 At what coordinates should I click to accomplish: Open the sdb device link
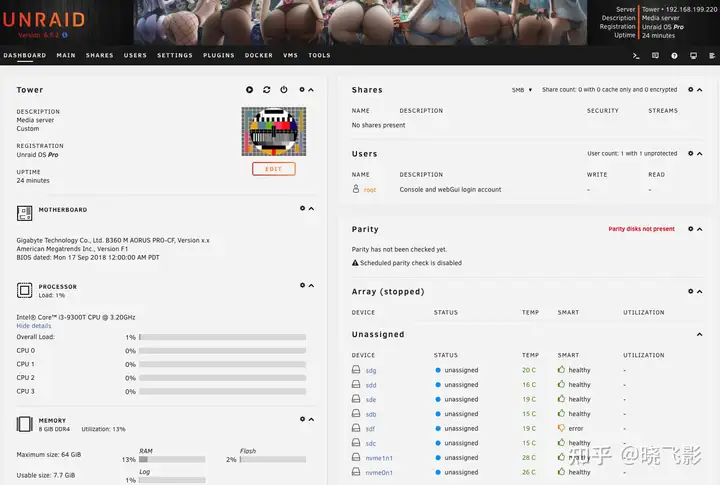371,414
